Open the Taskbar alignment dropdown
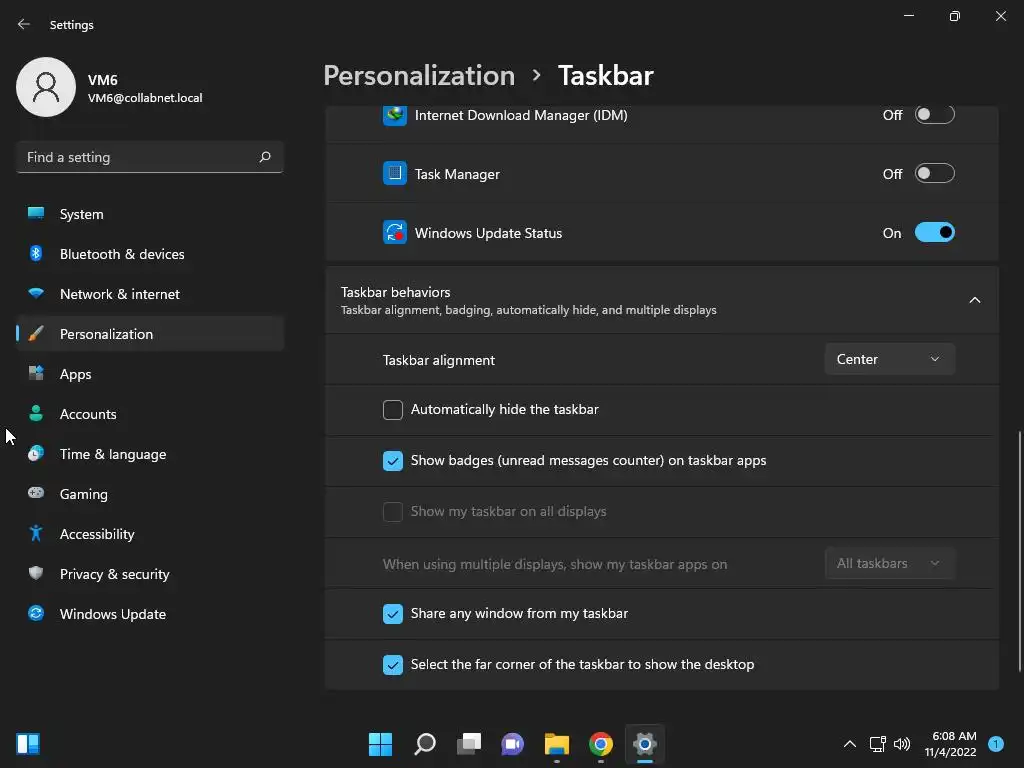The height and width of the screenshot is (768, 1024). click(x=889, y=359)
